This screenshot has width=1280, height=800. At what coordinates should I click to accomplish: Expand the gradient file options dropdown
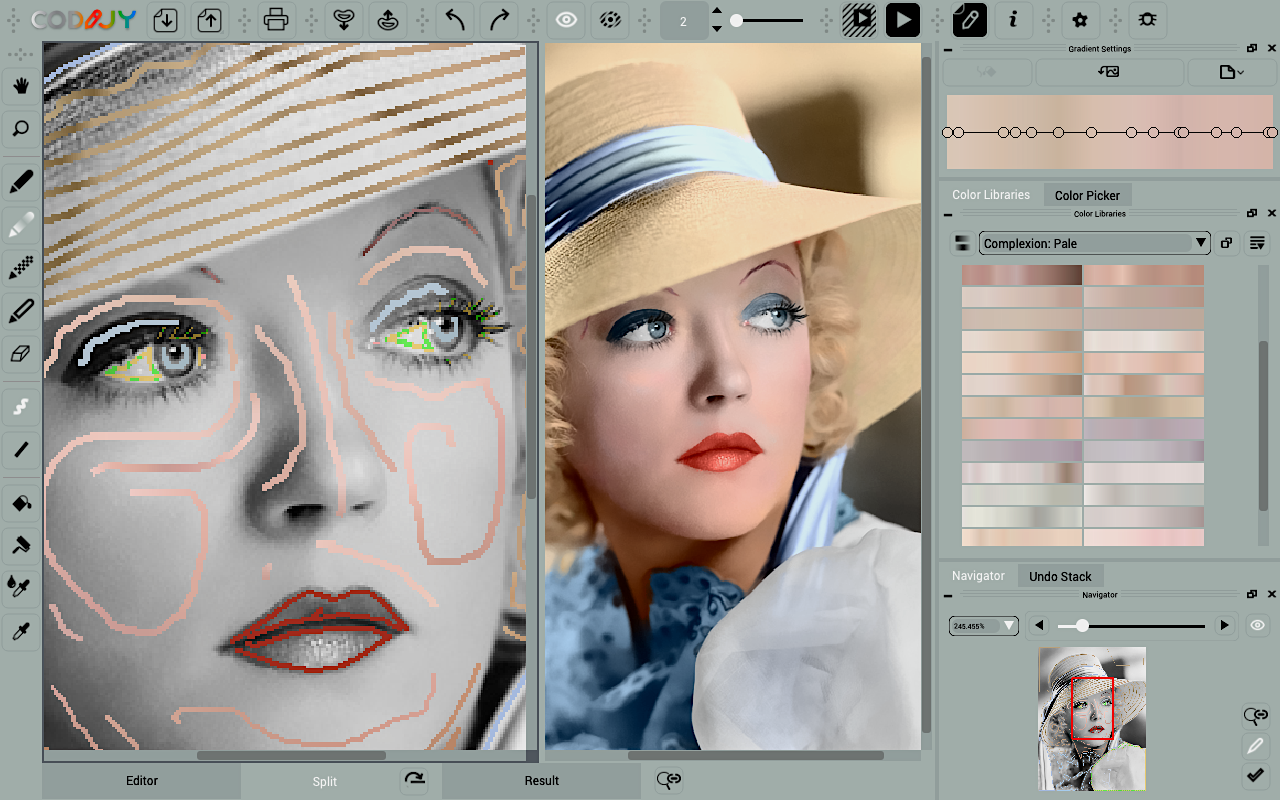pyautogui.click(x=1232, y=72)
